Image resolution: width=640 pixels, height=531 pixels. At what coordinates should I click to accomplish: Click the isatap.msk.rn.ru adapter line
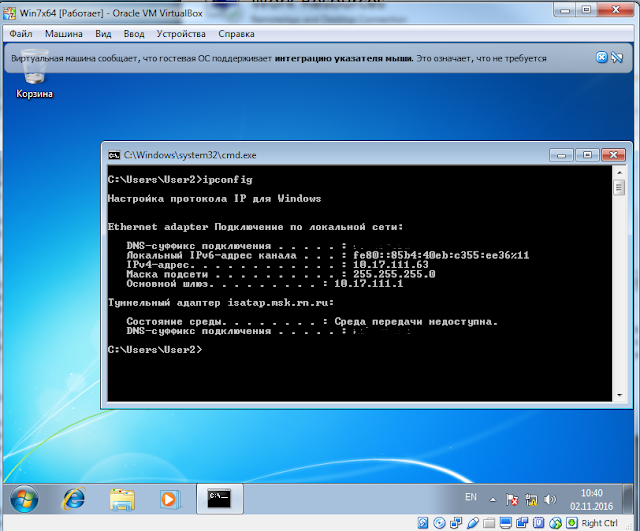click(x=221, y=303)
